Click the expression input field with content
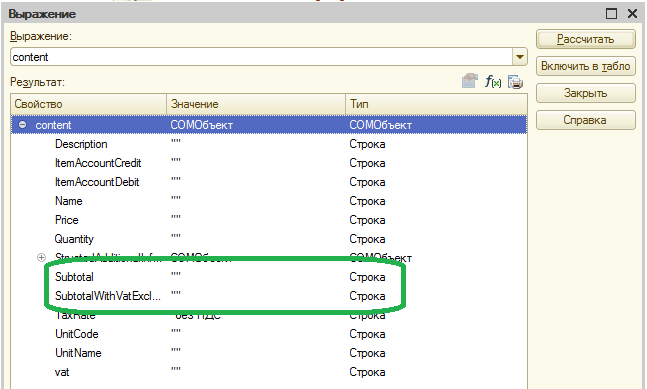 tap(262, 57)
